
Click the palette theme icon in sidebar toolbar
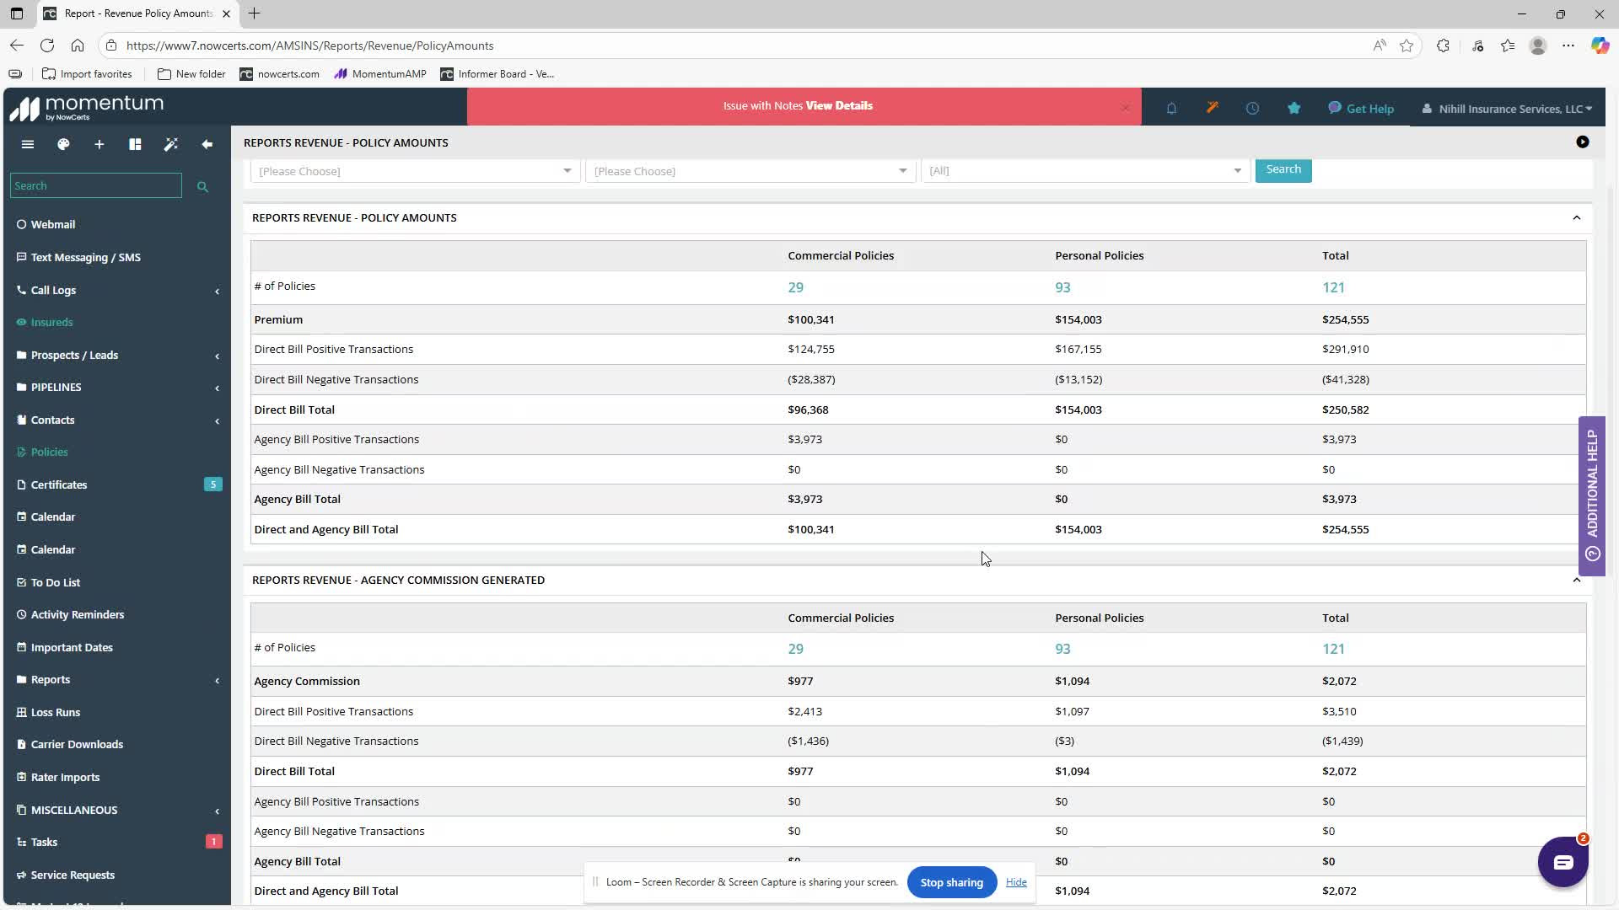(x=63, y=144)
